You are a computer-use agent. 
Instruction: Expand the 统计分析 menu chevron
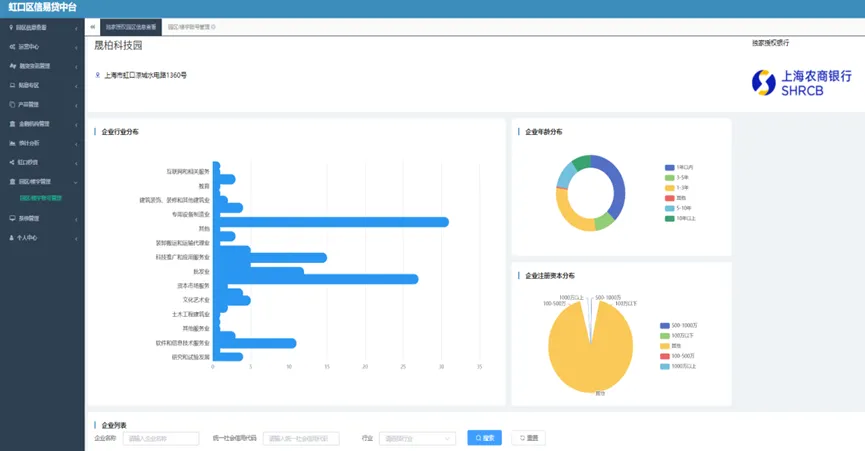tap(76, 144)
